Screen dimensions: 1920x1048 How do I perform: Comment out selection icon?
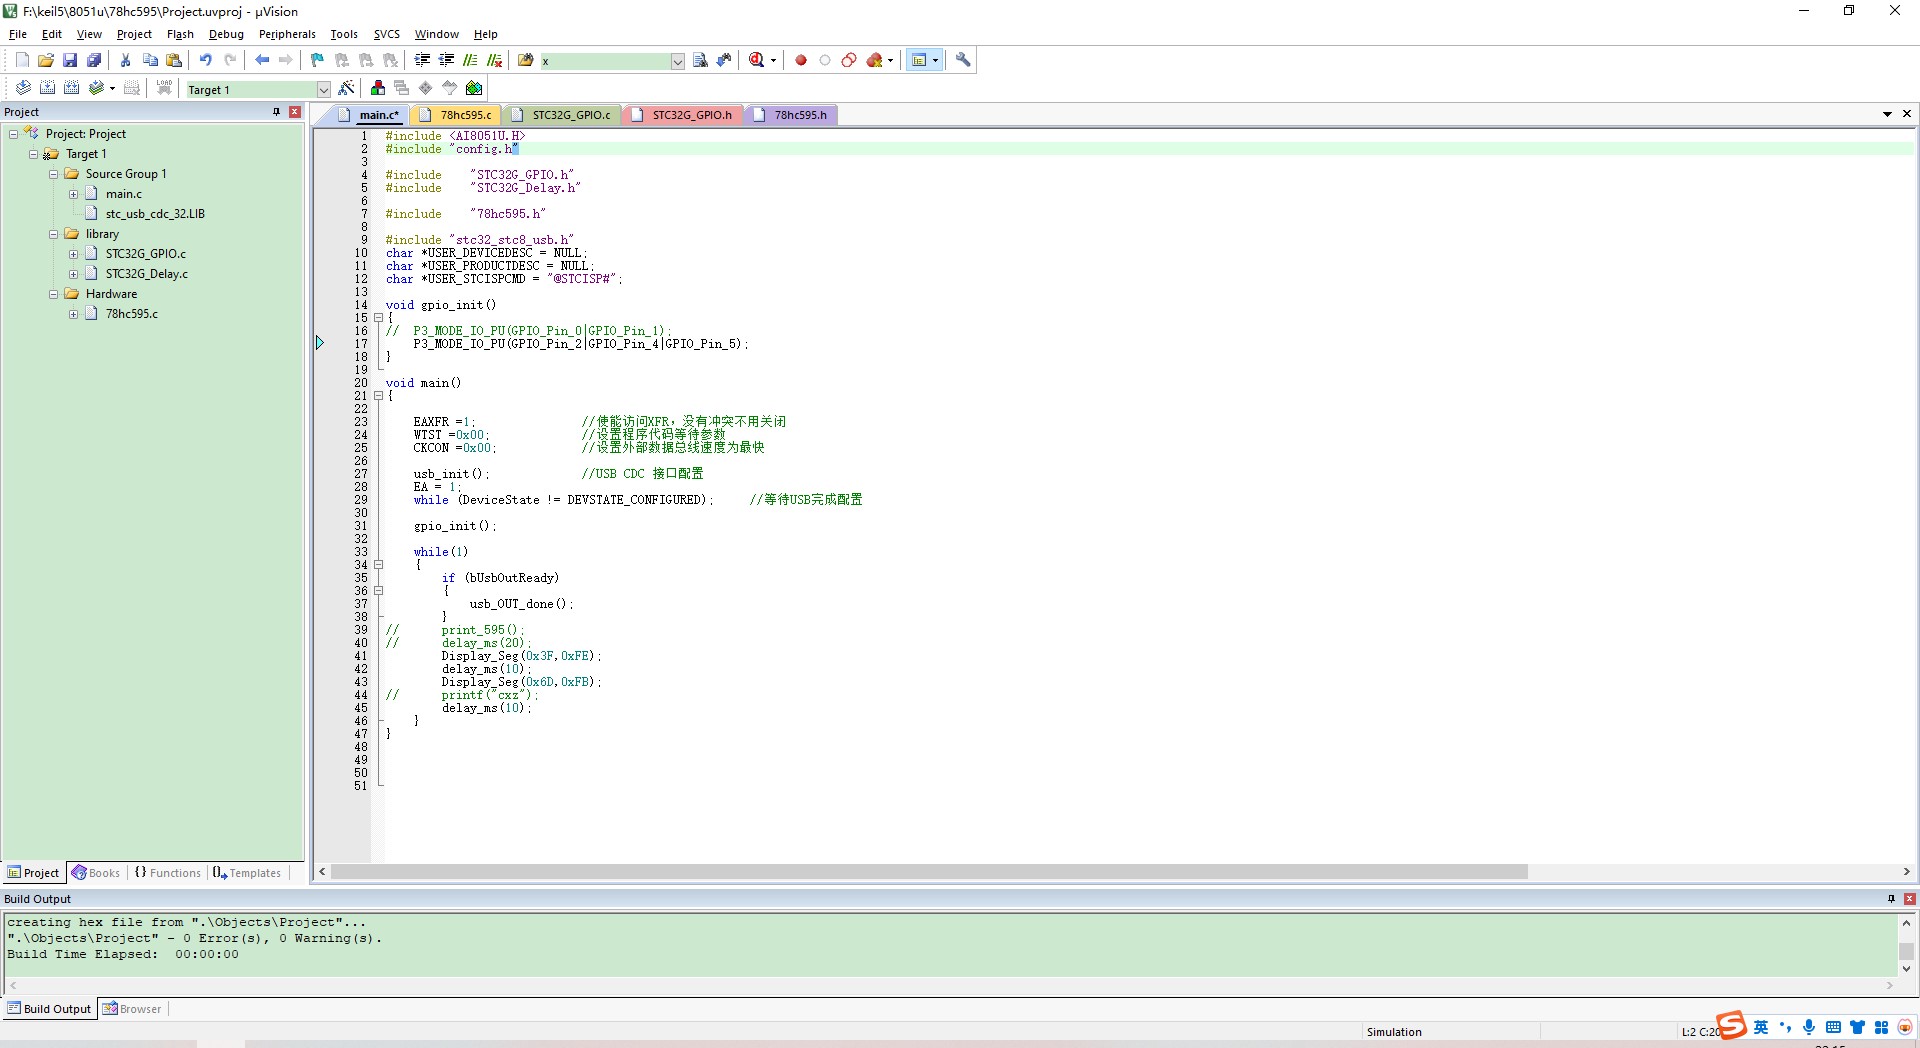[470, 60]
